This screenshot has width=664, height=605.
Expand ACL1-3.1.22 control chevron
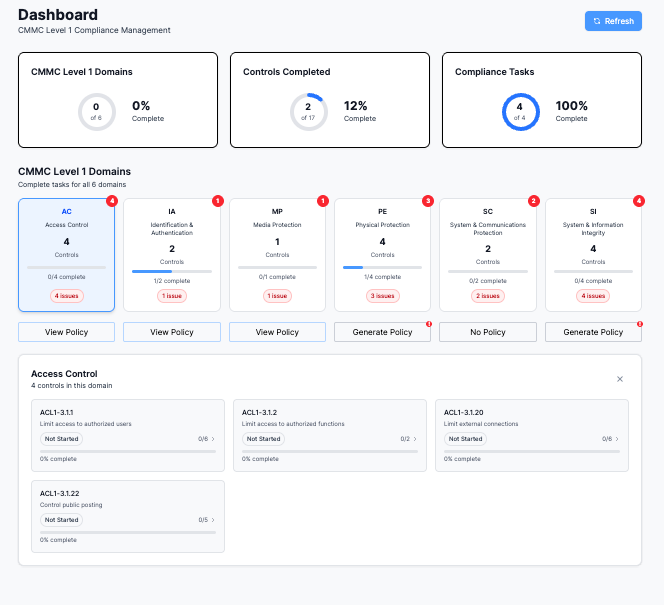pyautogui.click(x=213, y=520)
